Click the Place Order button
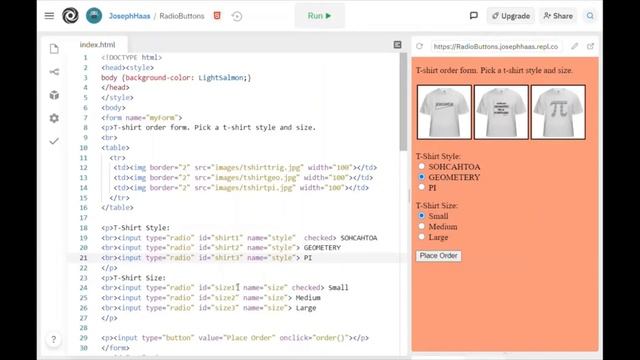The width and height of the screenshot is (640, 360). click(439, 256)
